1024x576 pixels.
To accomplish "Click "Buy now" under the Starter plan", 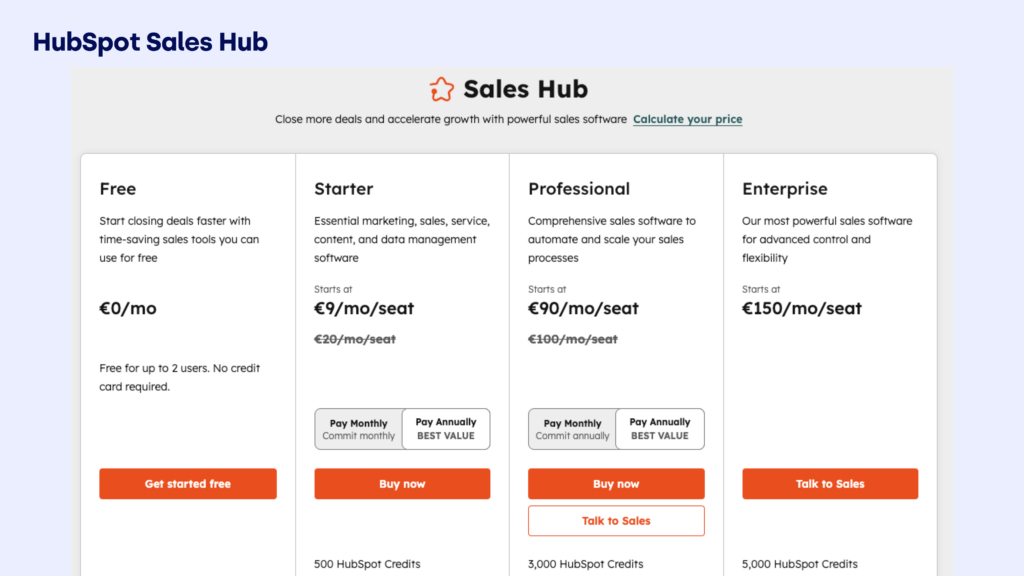I will pos(402,483).
